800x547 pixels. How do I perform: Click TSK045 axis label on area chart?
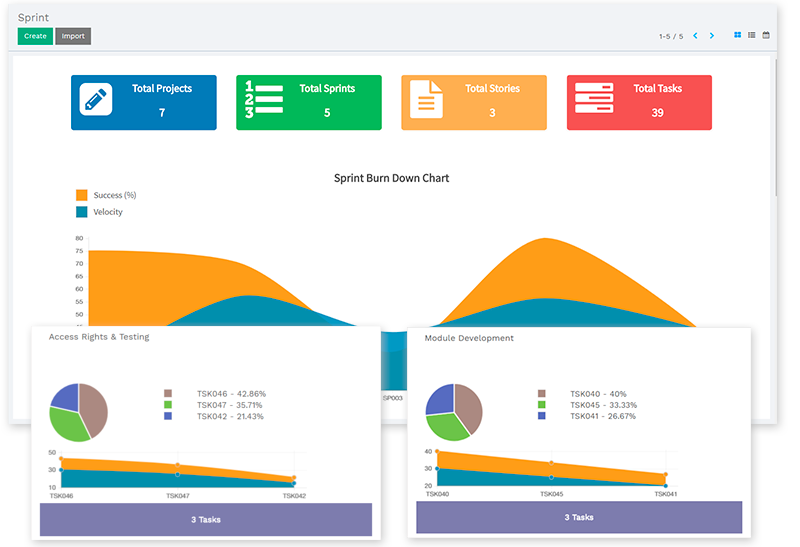pos(552,494)
